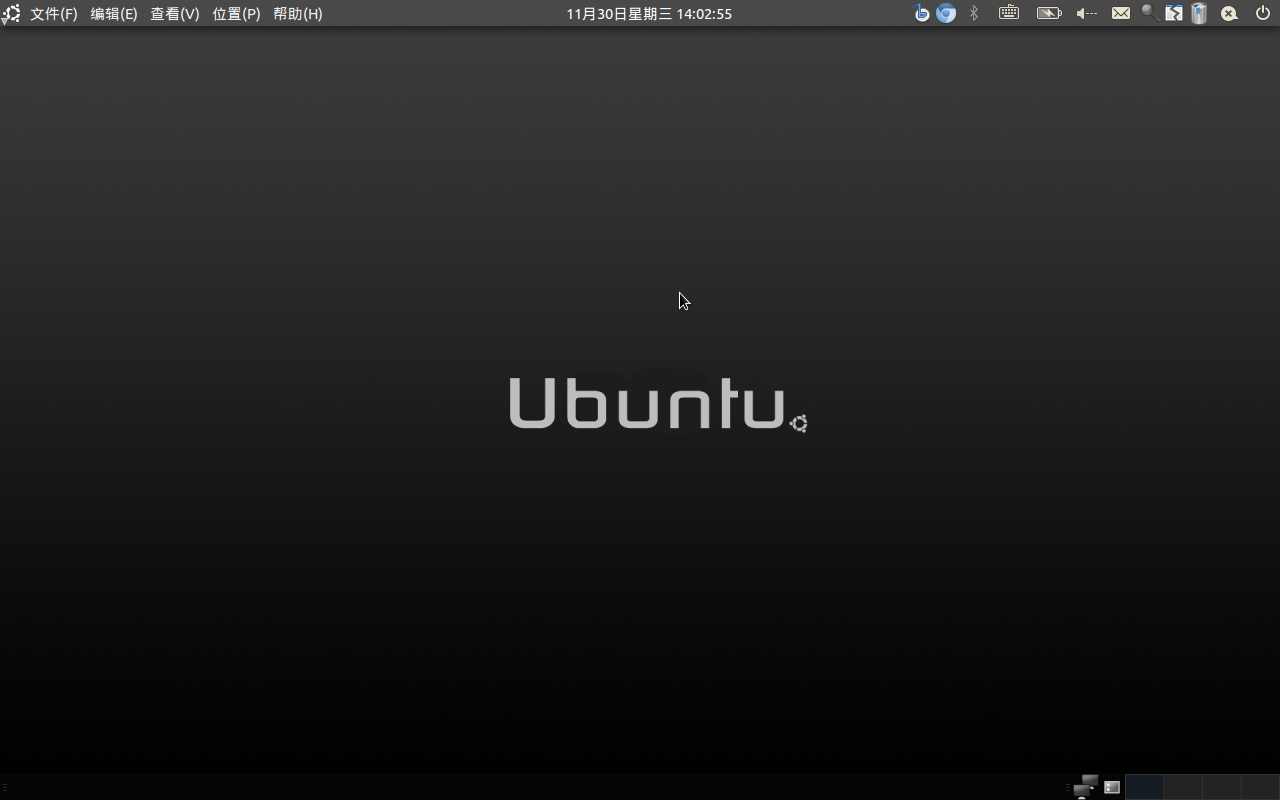The image size is (1280, 800).
Task: Click the magnifier search tray icon
Action: click(1150, 13)
